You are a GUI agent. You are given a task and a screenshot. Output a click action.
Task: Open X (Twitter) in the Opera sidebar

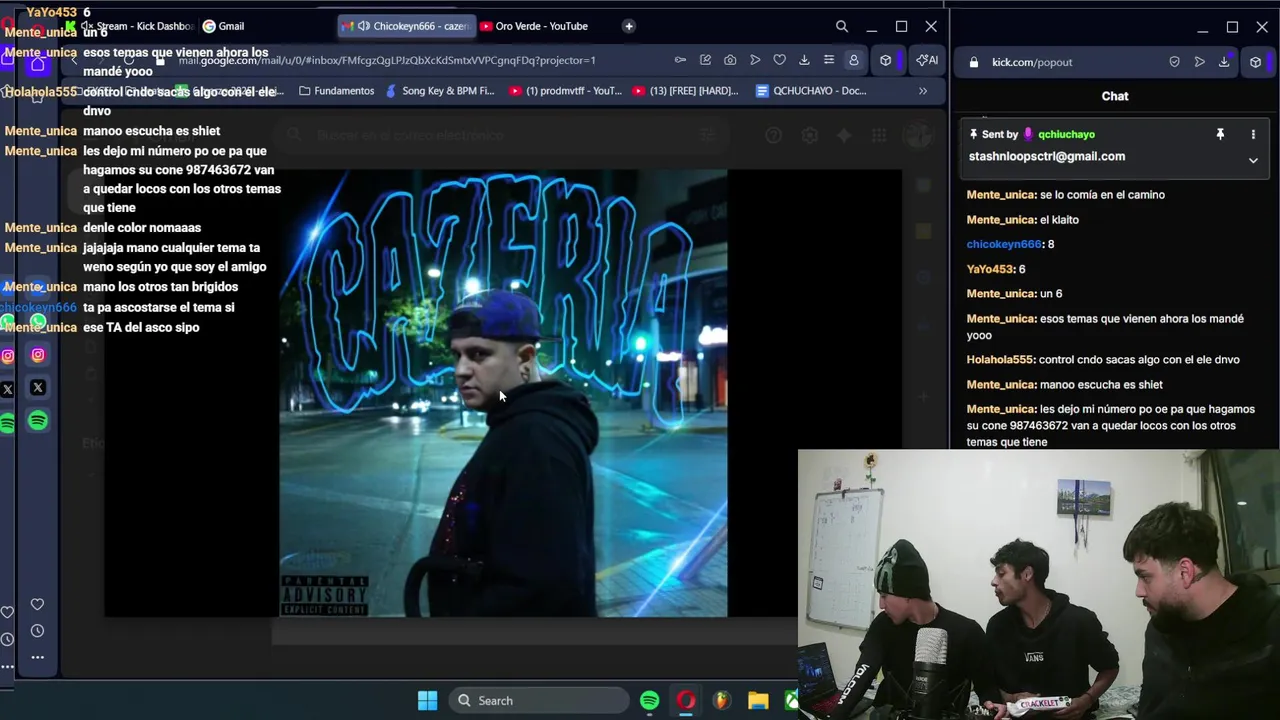(x=38, y=387)
